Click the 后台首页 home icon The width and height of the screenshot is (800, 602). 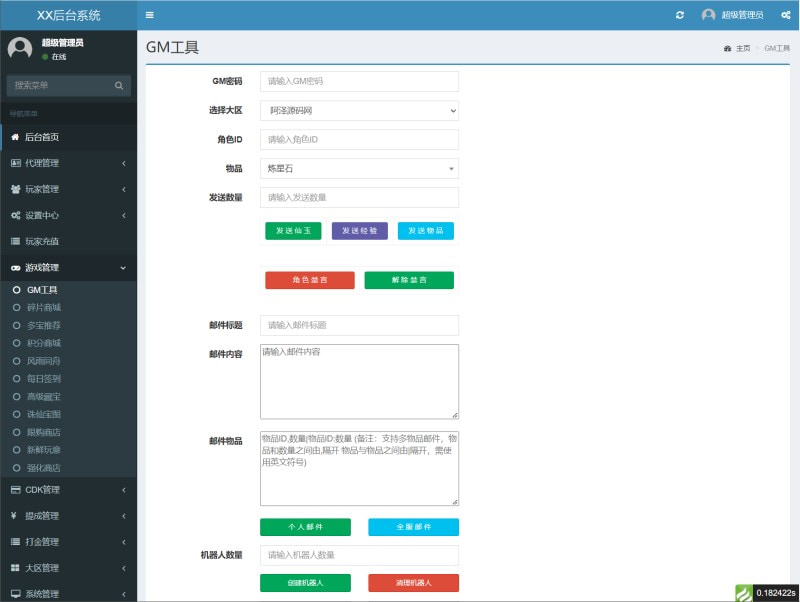point(15,137)
